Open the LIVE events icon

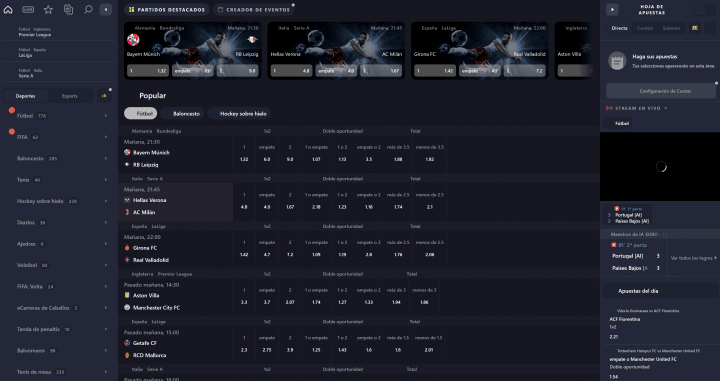pos(28,9)
